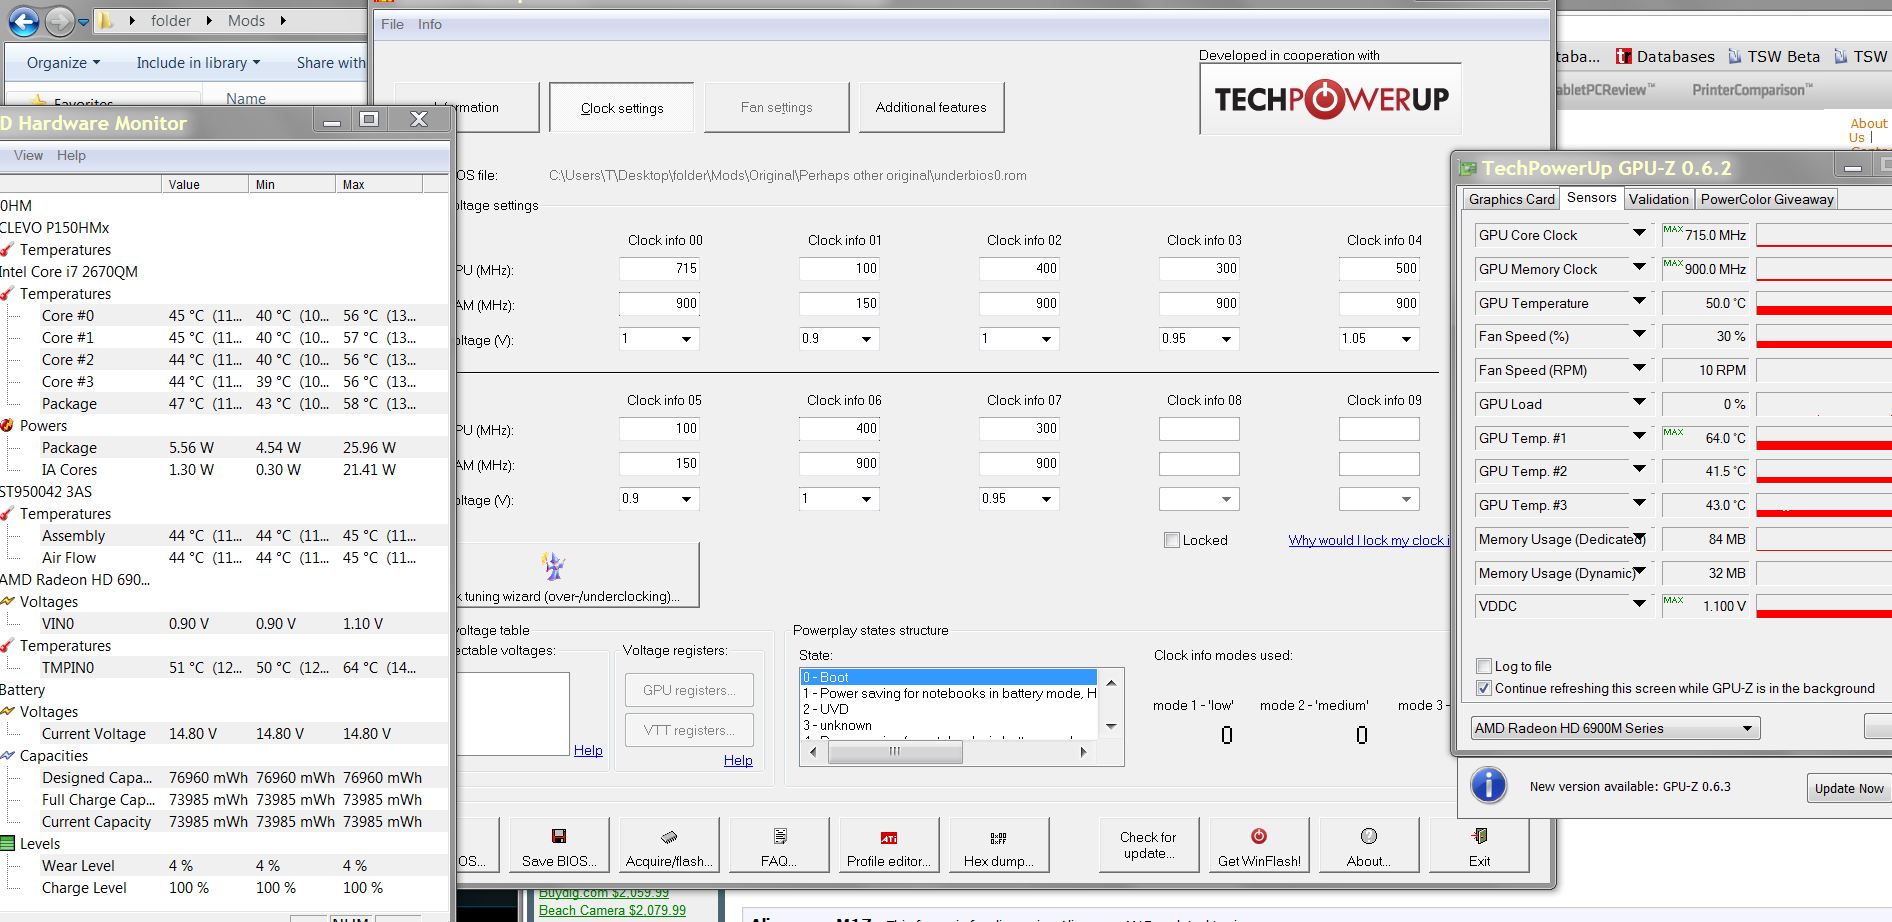Click Clock info 04 GPU MHz field

1379,268
